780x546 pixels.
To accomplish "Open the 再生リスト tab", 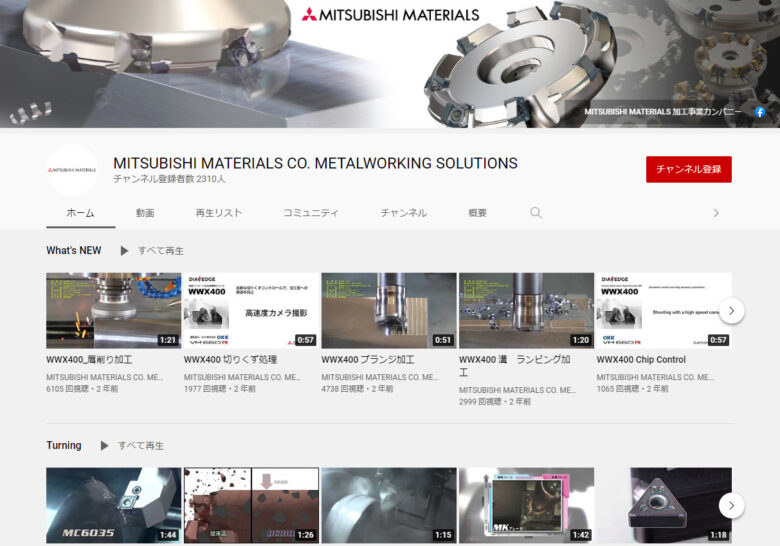I will [218, 213].
